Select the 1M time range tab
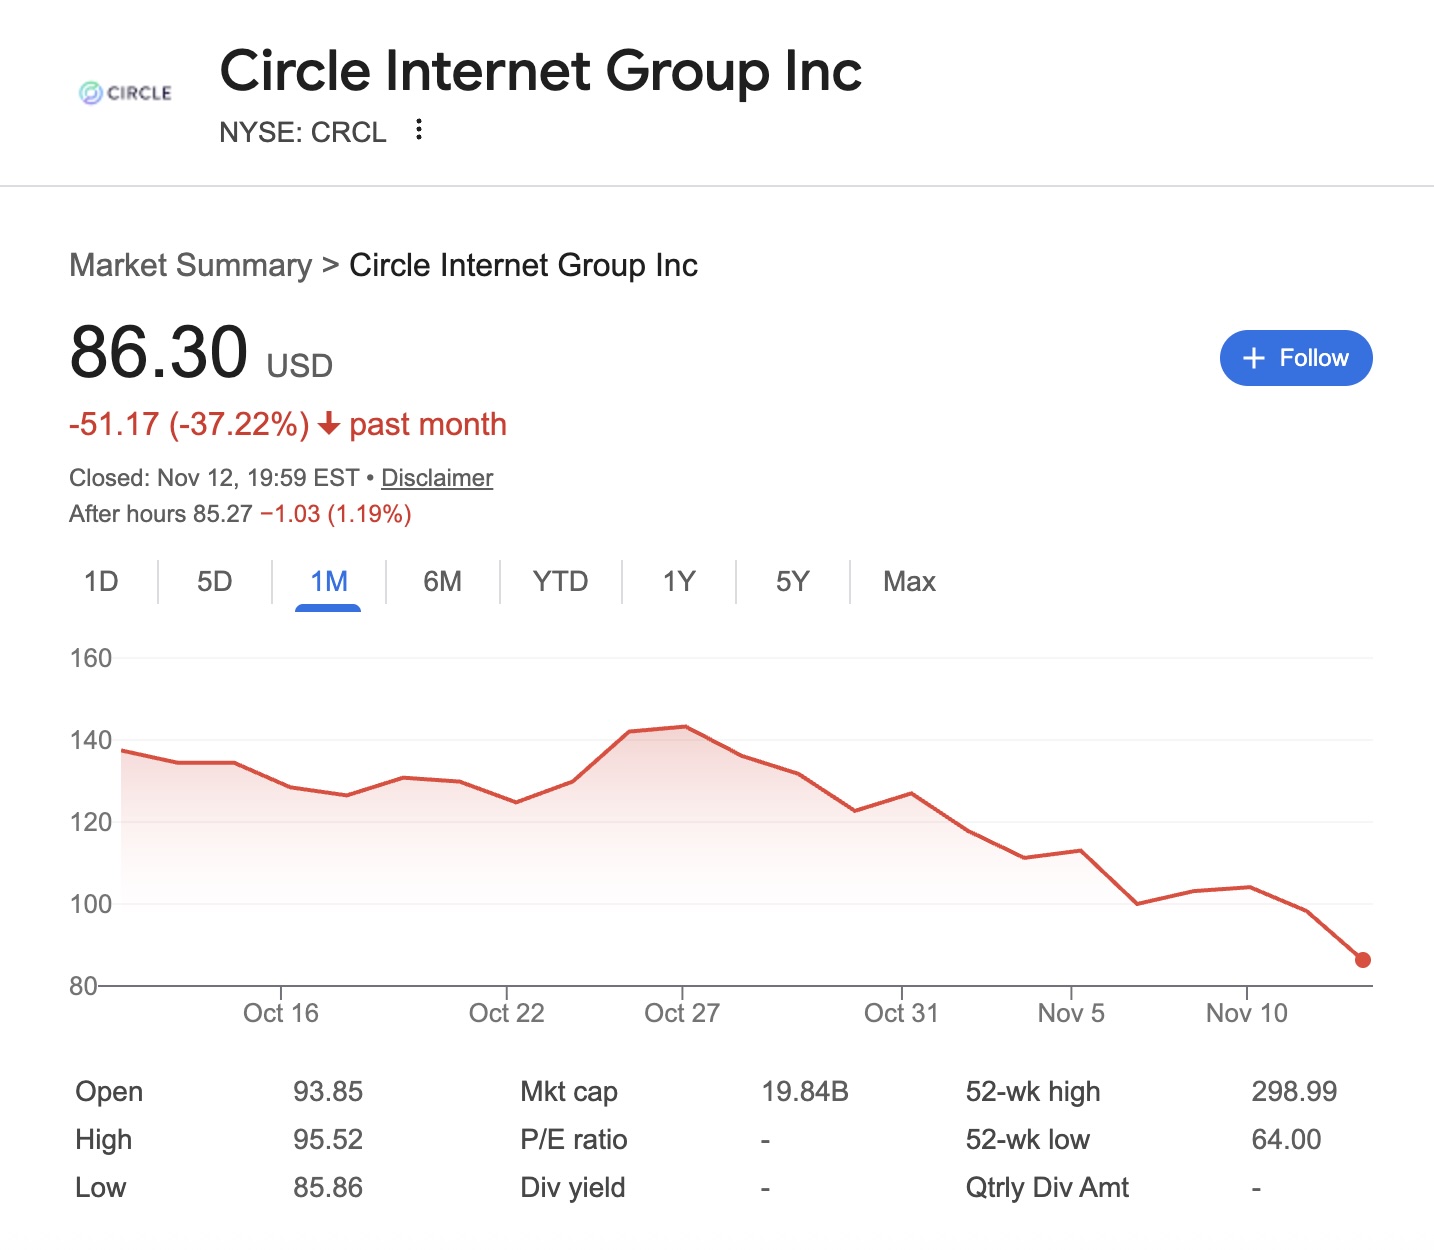The image size is (1434, 1250). (x=328, y=582)
